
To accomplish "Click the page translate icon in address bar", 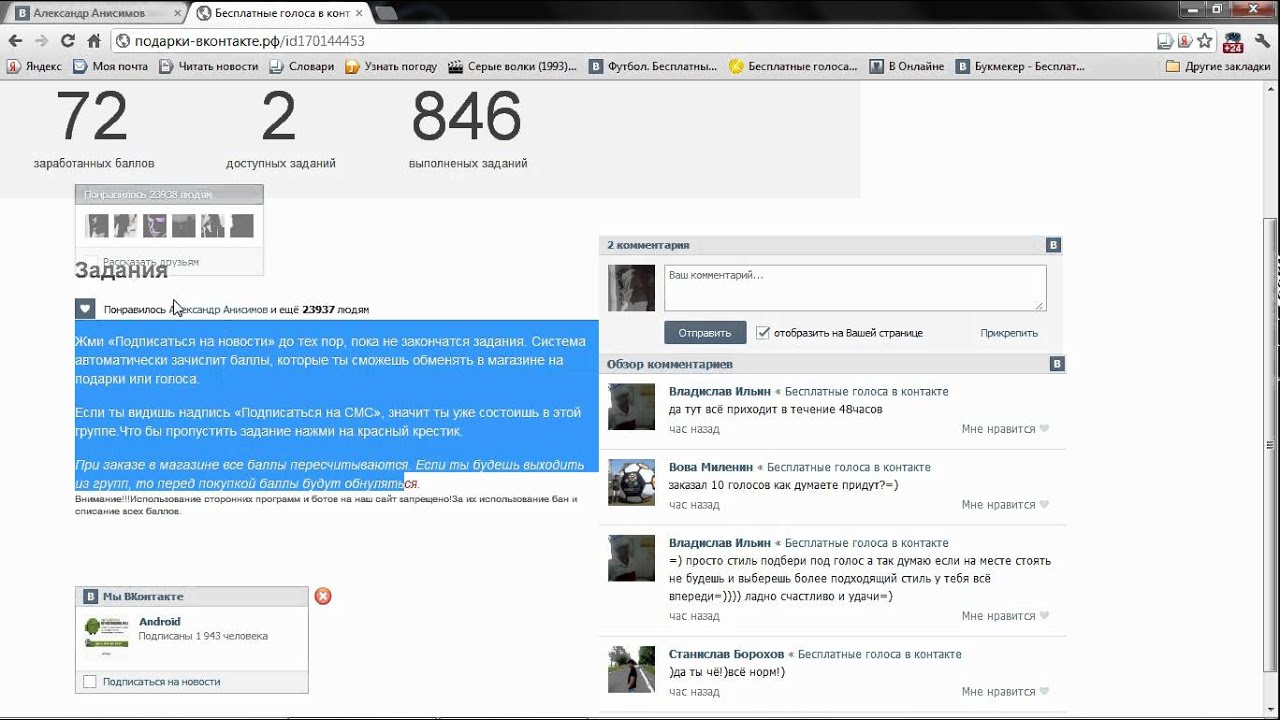I will (x=1165, y=41).
